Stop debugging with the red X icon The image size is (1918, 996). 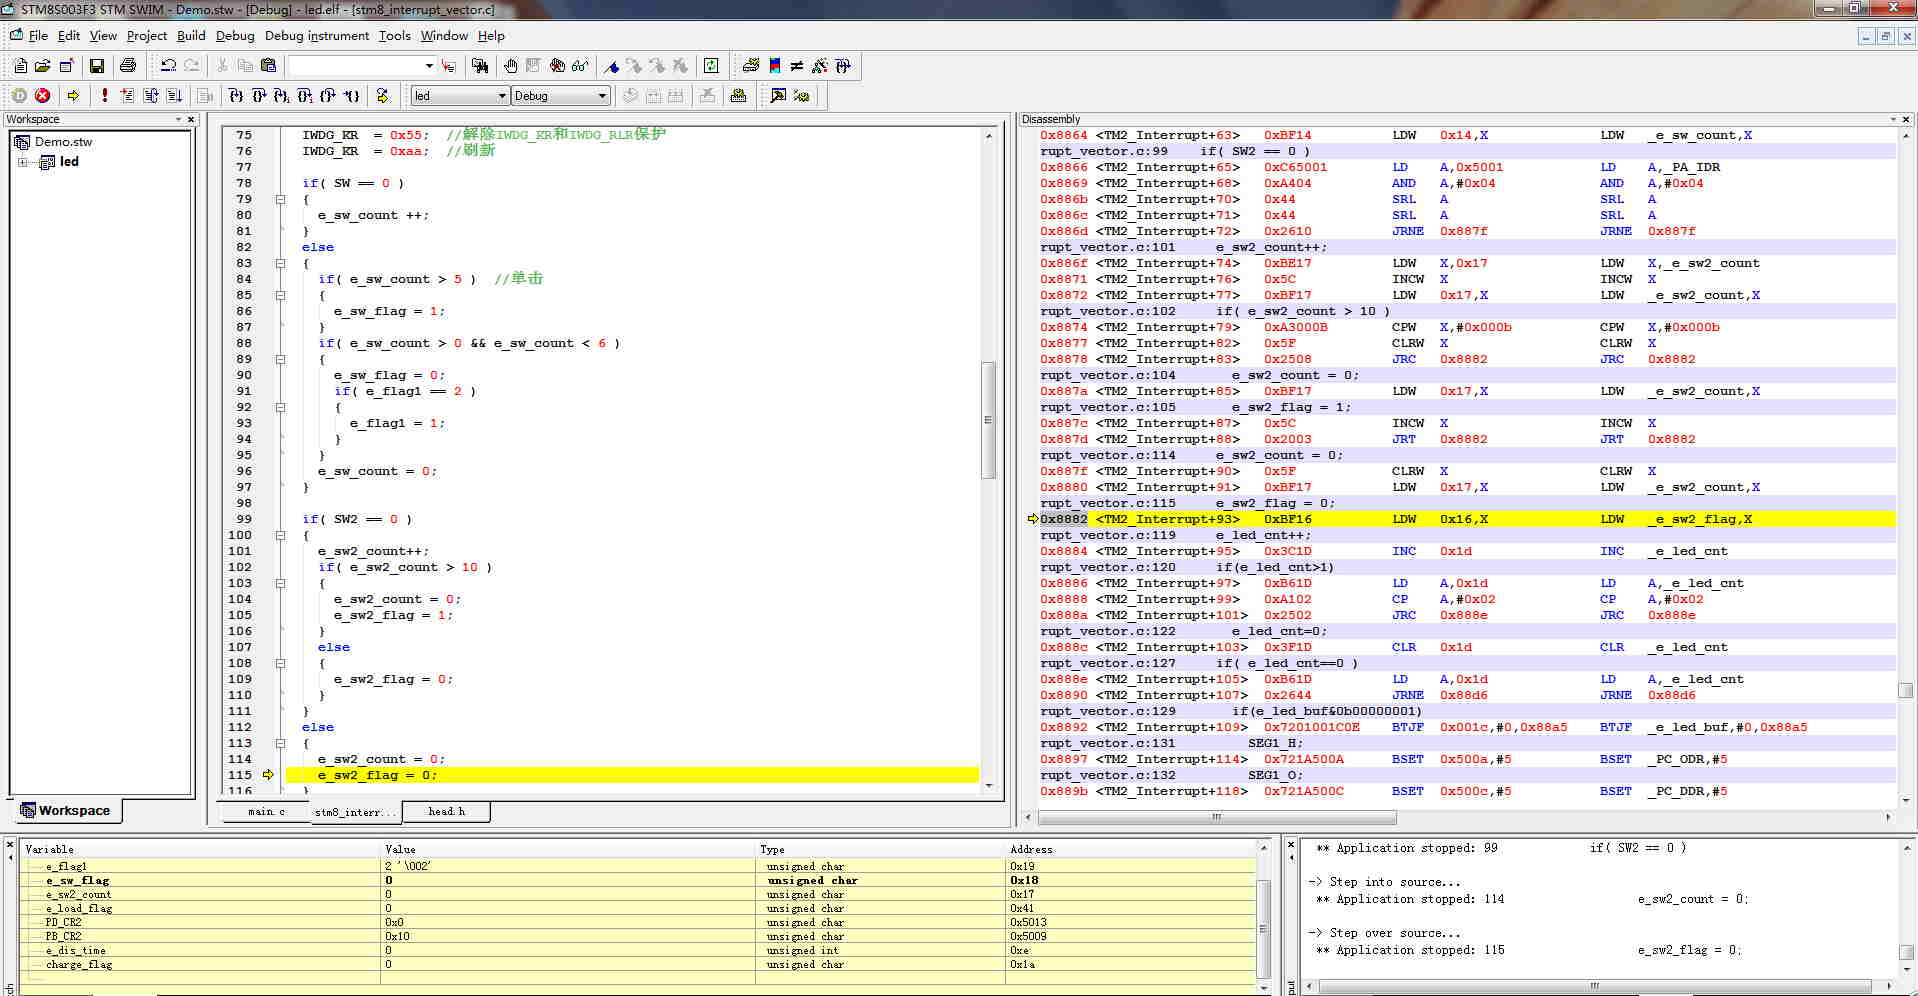point(42,96)
